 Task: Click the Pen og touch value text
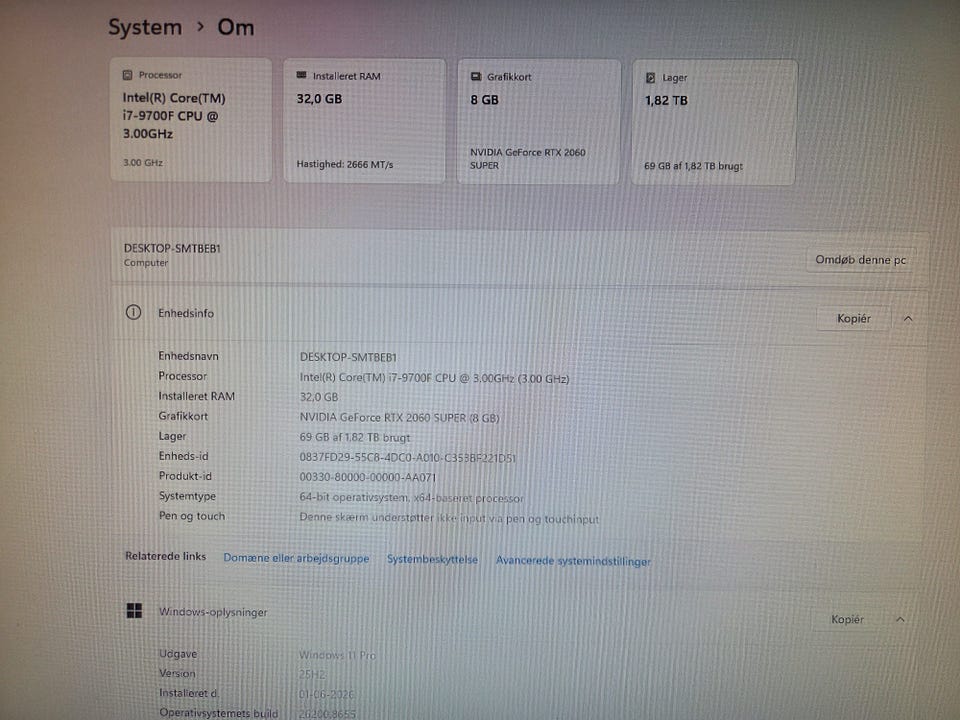(449, 518)
